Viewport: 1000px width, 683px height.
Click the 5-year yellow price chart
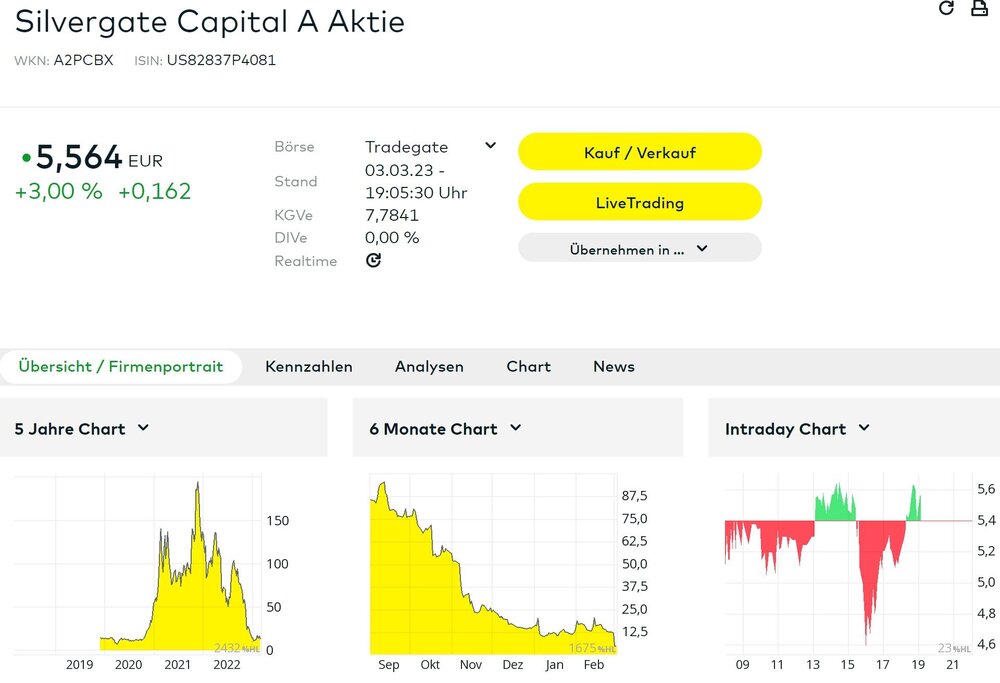[x=137, y=564]
